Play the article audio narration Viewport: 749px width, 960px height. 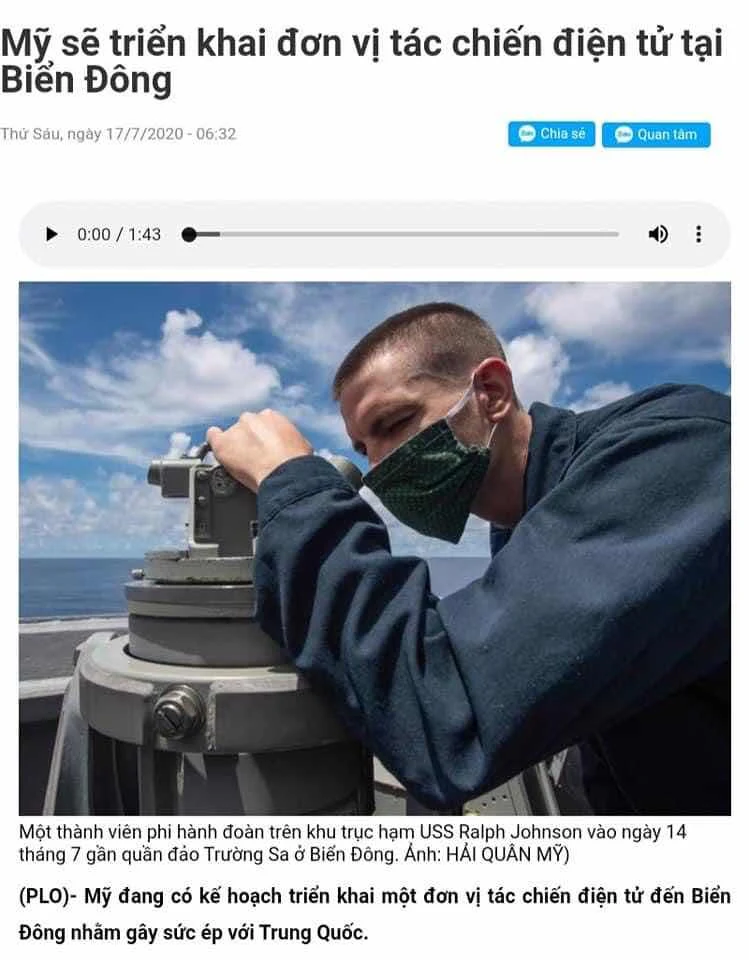pyautogui.click(x=52, y=234)
